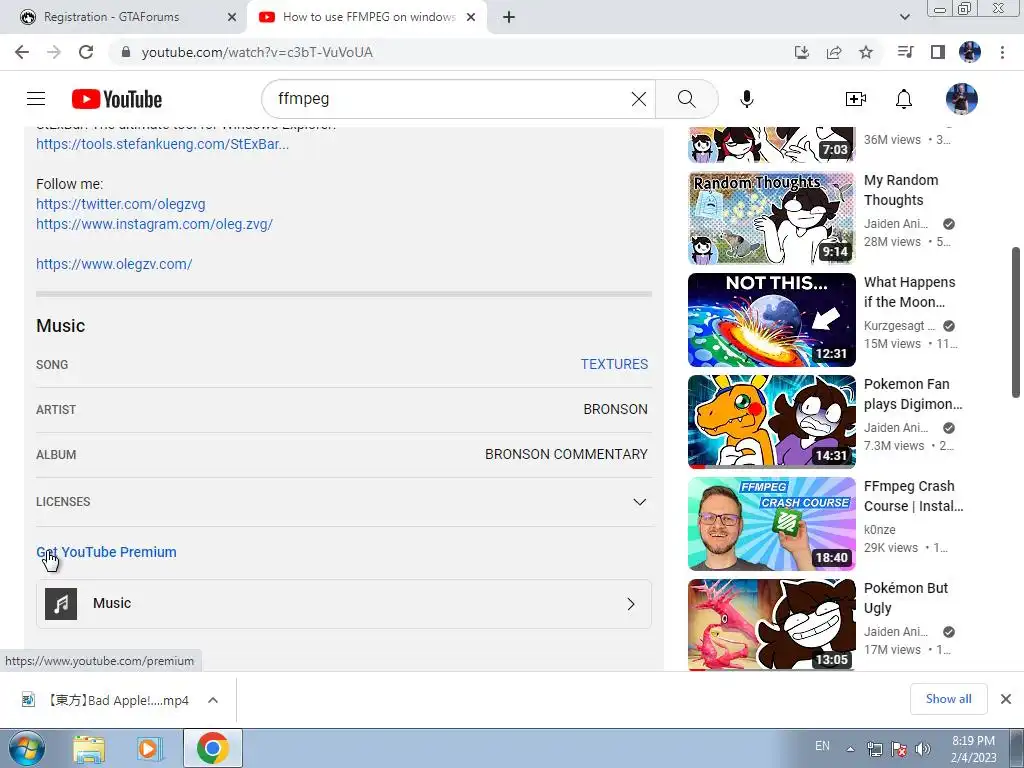The height and width of the screenshot is (768, 1024).
Task: Click the EN language indicator
Action: [822, 745]
